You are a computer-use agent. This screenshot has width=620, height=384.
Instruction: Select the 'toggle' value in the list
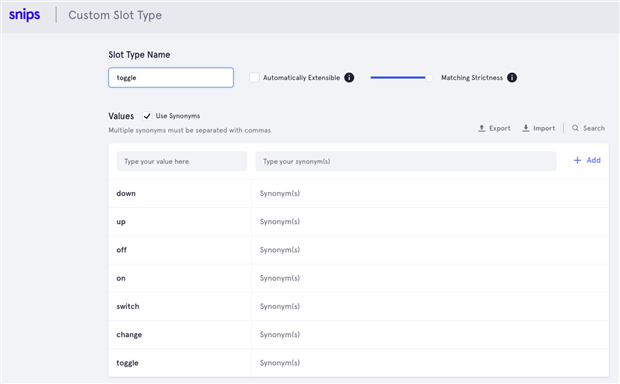[127, 363]
